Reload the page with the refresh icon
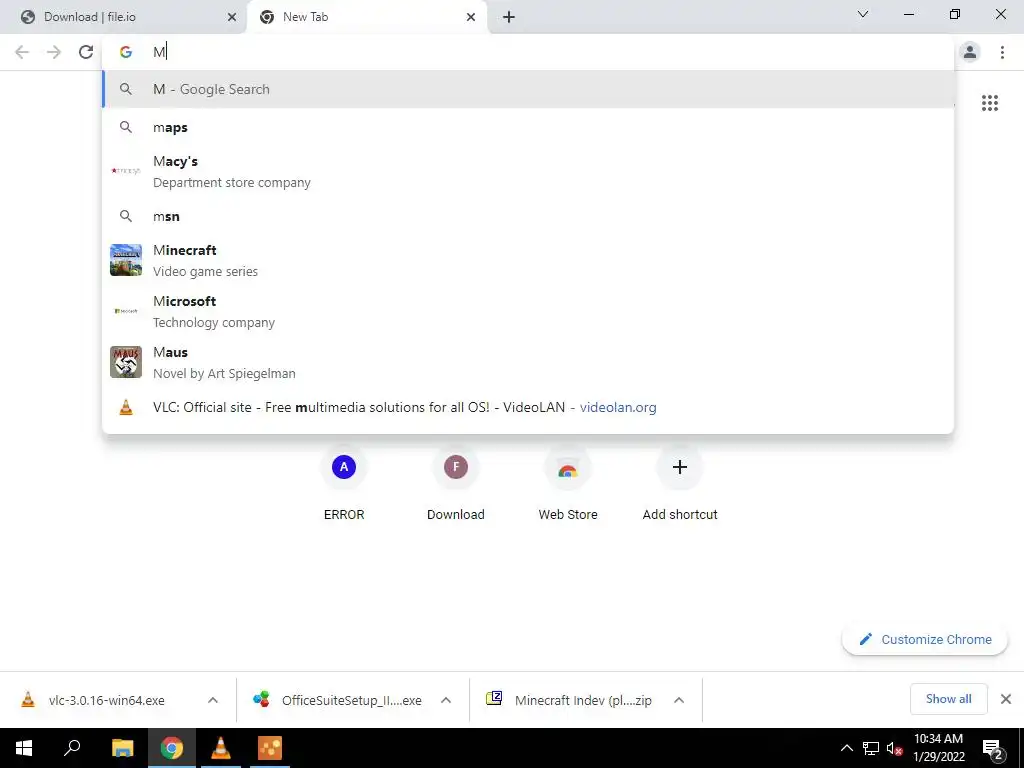The image size is (1024, 768). pos(86,52)
